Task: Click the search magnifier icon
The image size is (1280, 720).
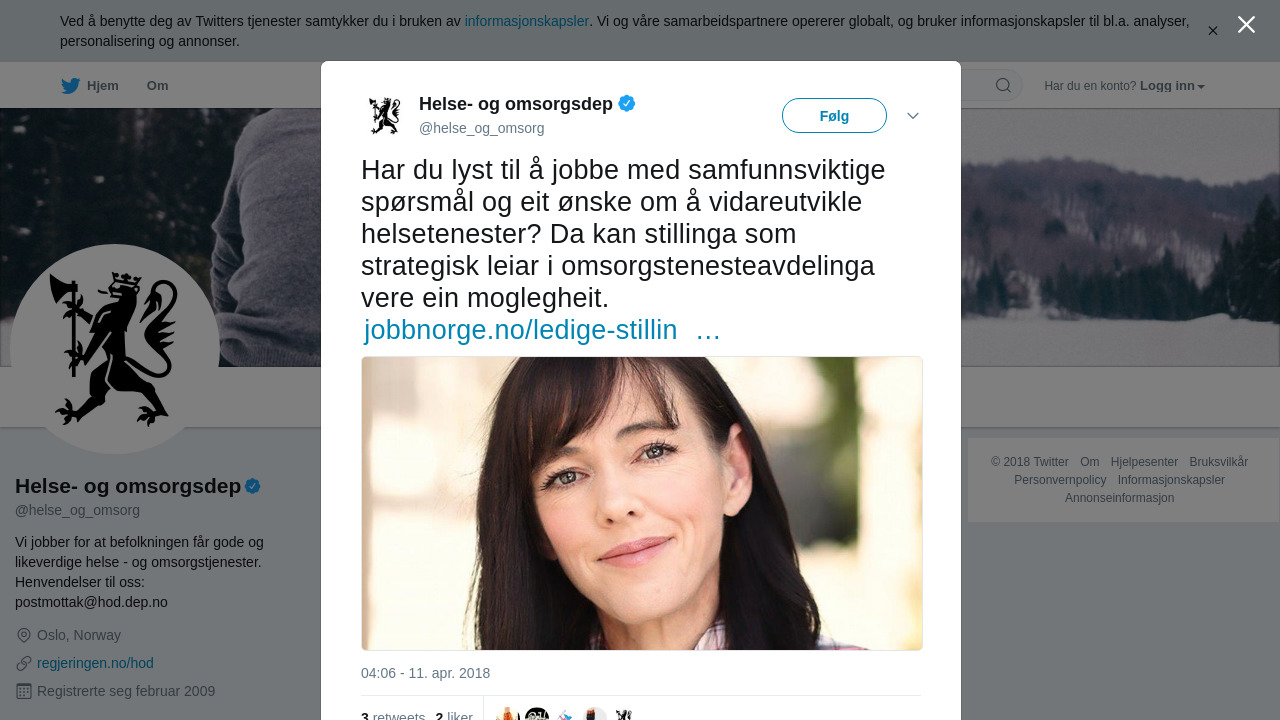Action: coord(1003,86)
